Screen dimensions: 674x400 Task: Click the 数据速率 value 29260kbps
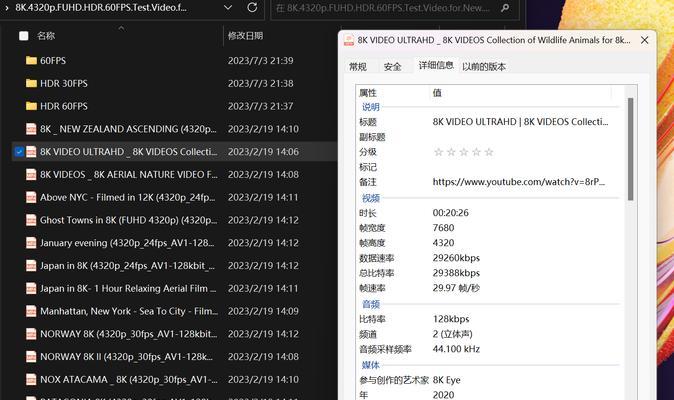pos(456,258)
